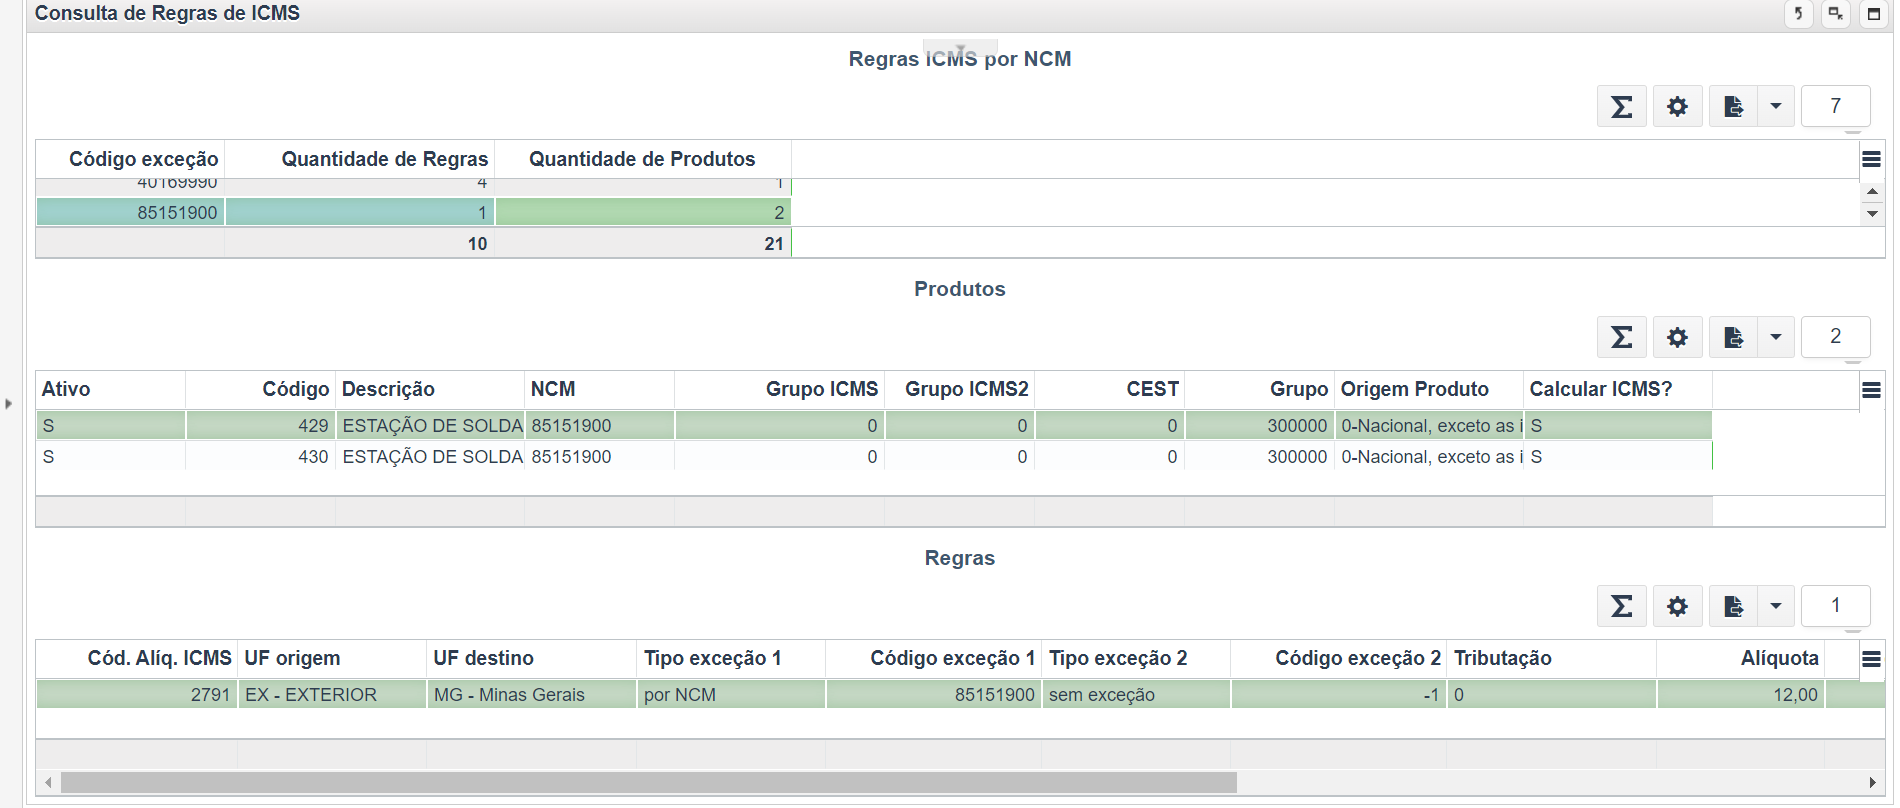The image size is (1900, 808).
Task: Expand export options dropdown in Regras section
Action: (x=1776, y=606)
